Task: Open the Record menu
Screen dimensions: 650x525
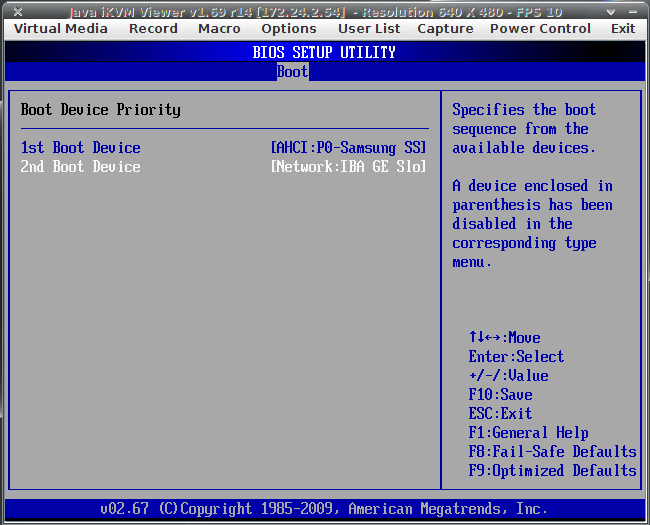Action: tap(153, 29)
